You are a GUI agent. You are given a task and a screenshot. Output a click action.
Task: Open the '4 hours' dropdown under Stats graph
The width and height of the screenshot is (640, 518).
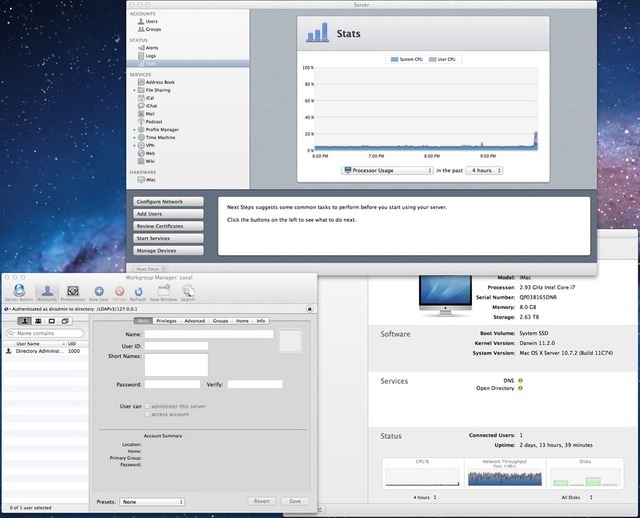coord(484,170)
